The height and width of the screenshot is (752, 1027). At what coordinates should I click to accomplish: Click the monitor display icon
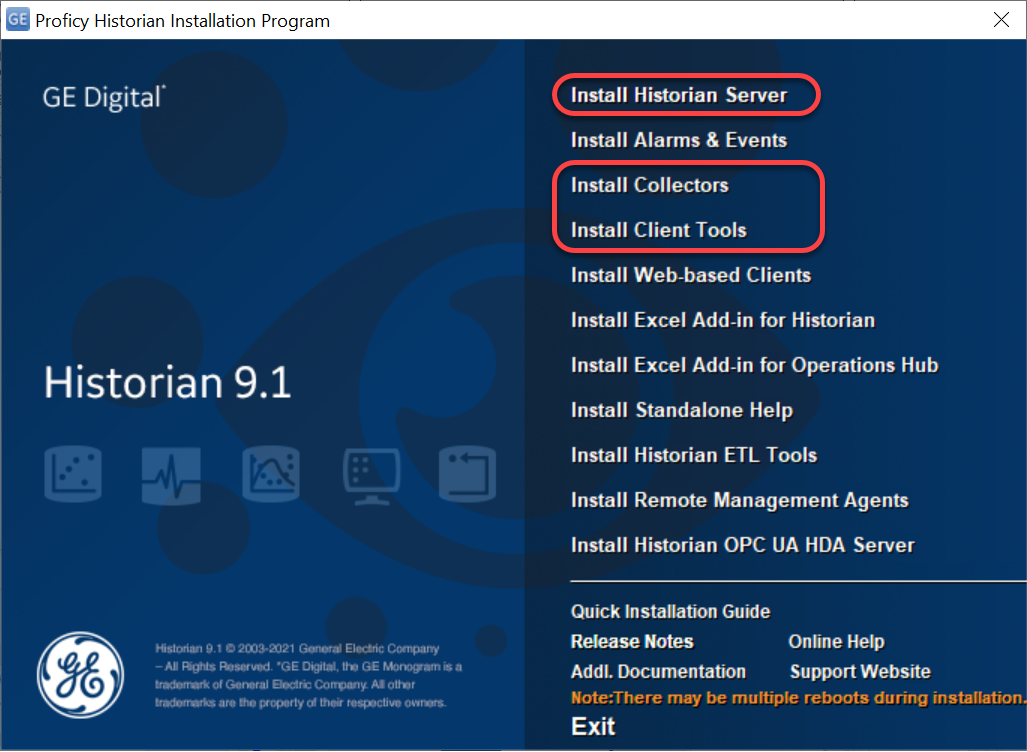click(x=371, y=476)
